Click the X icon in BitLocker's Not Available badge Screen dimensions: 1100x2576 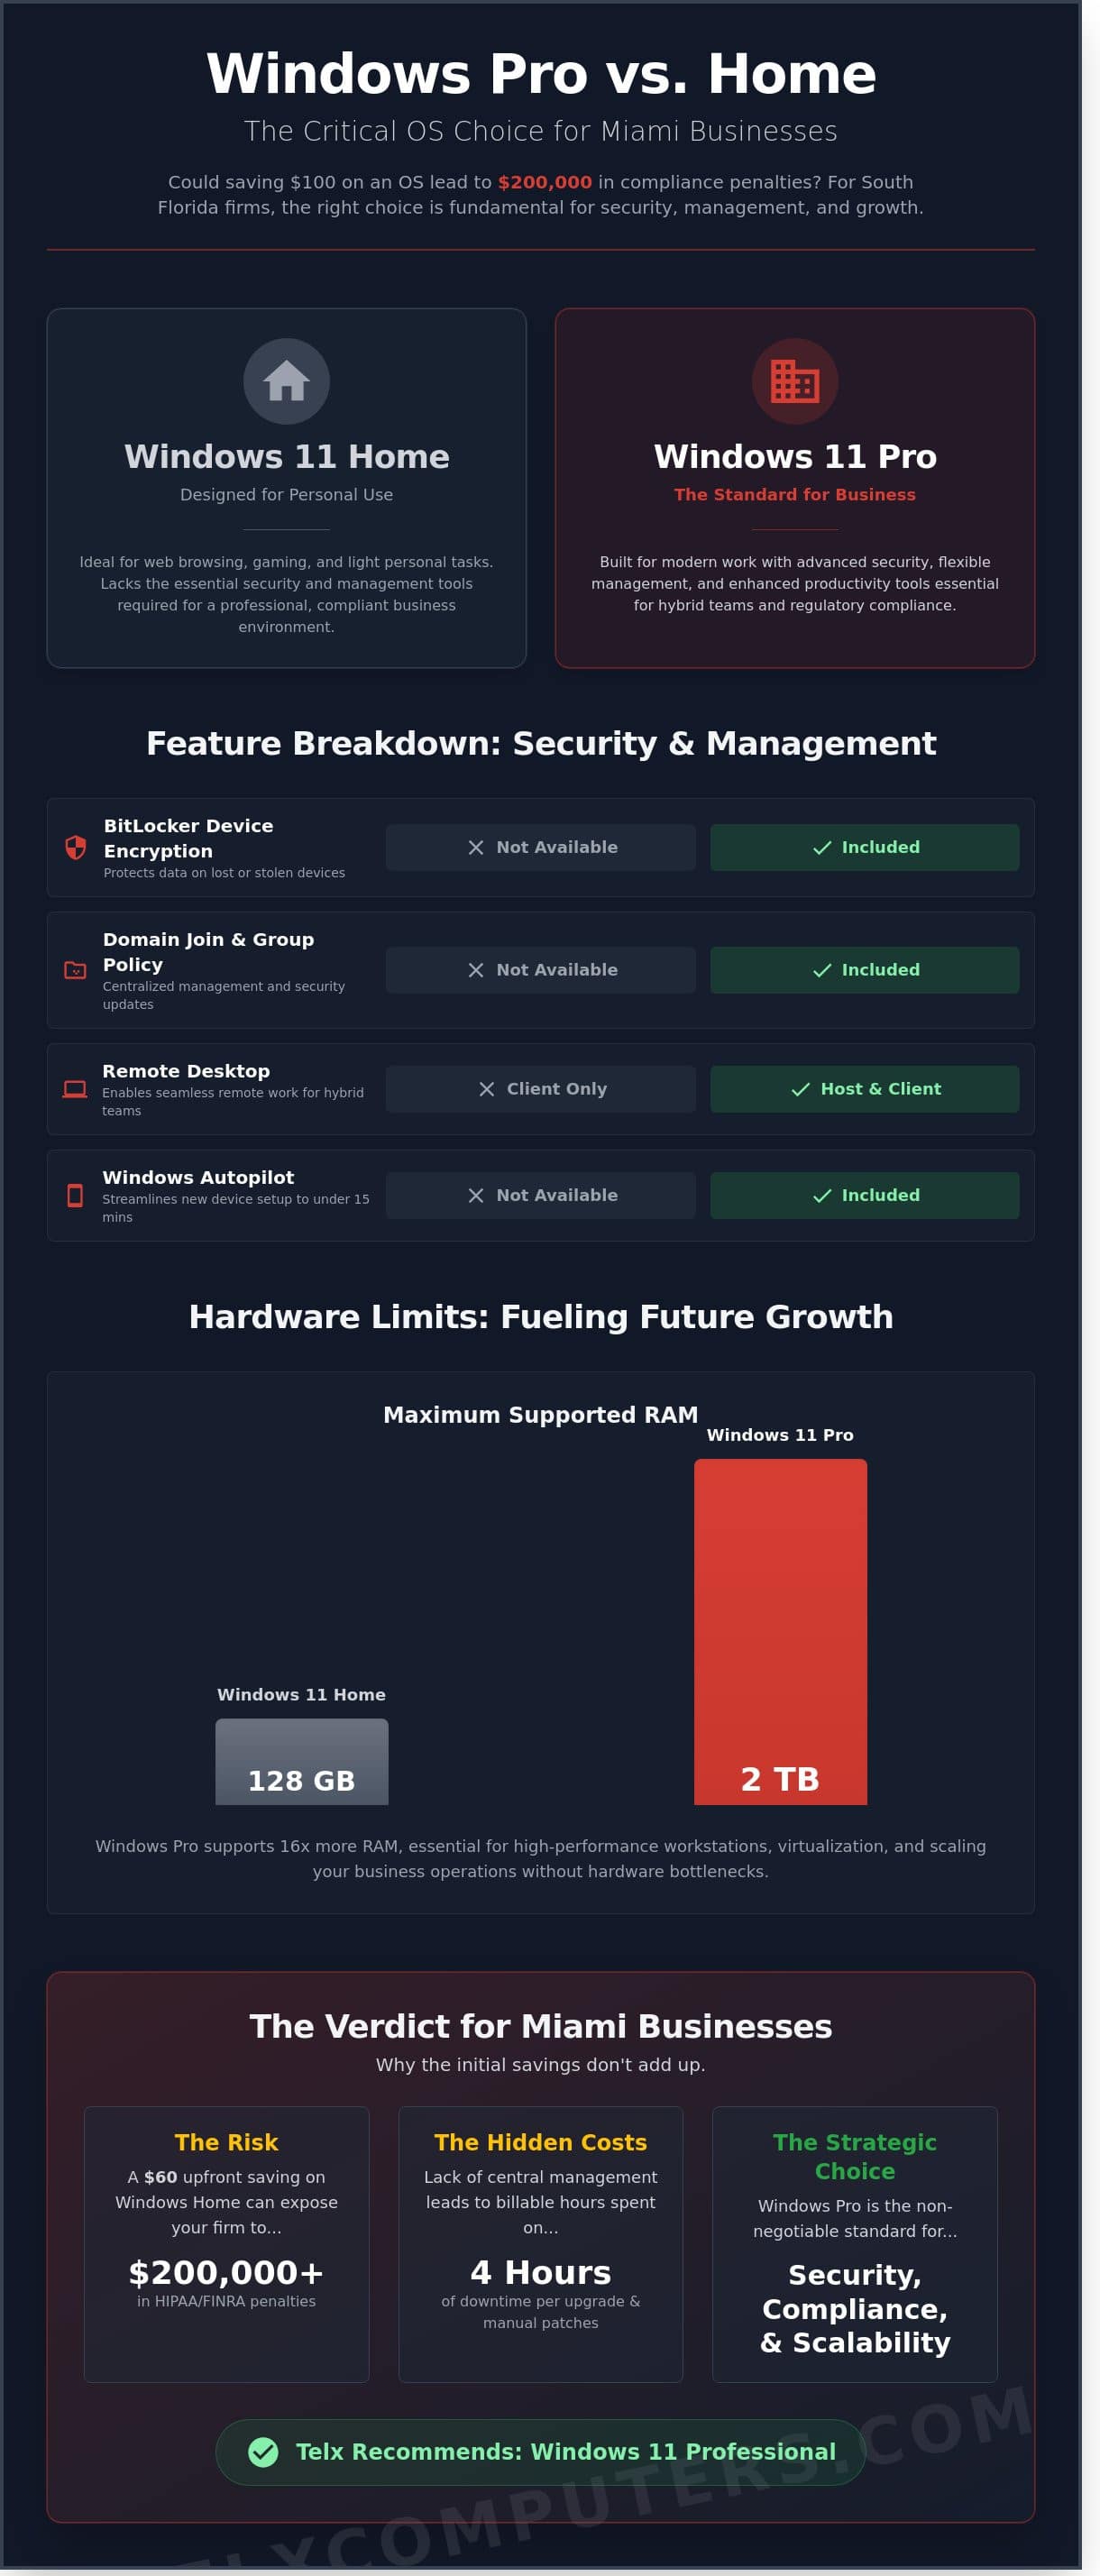tap(476, 847)
